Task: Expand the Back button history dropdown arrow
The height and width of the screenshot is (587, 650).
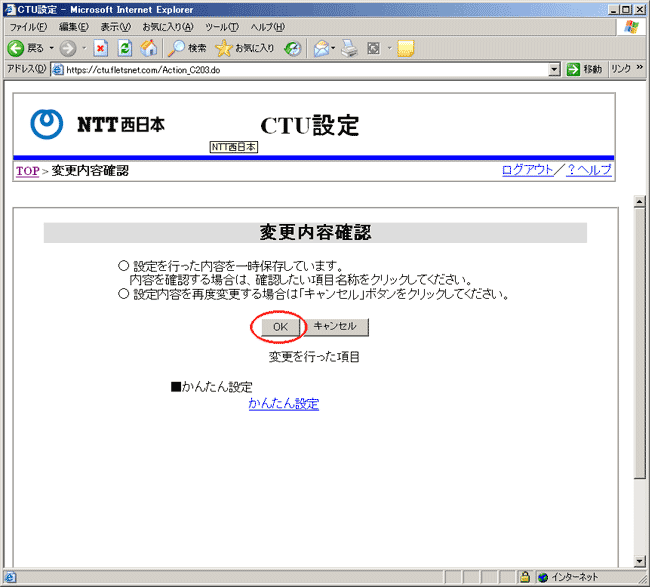Action: tap(52, 49)
